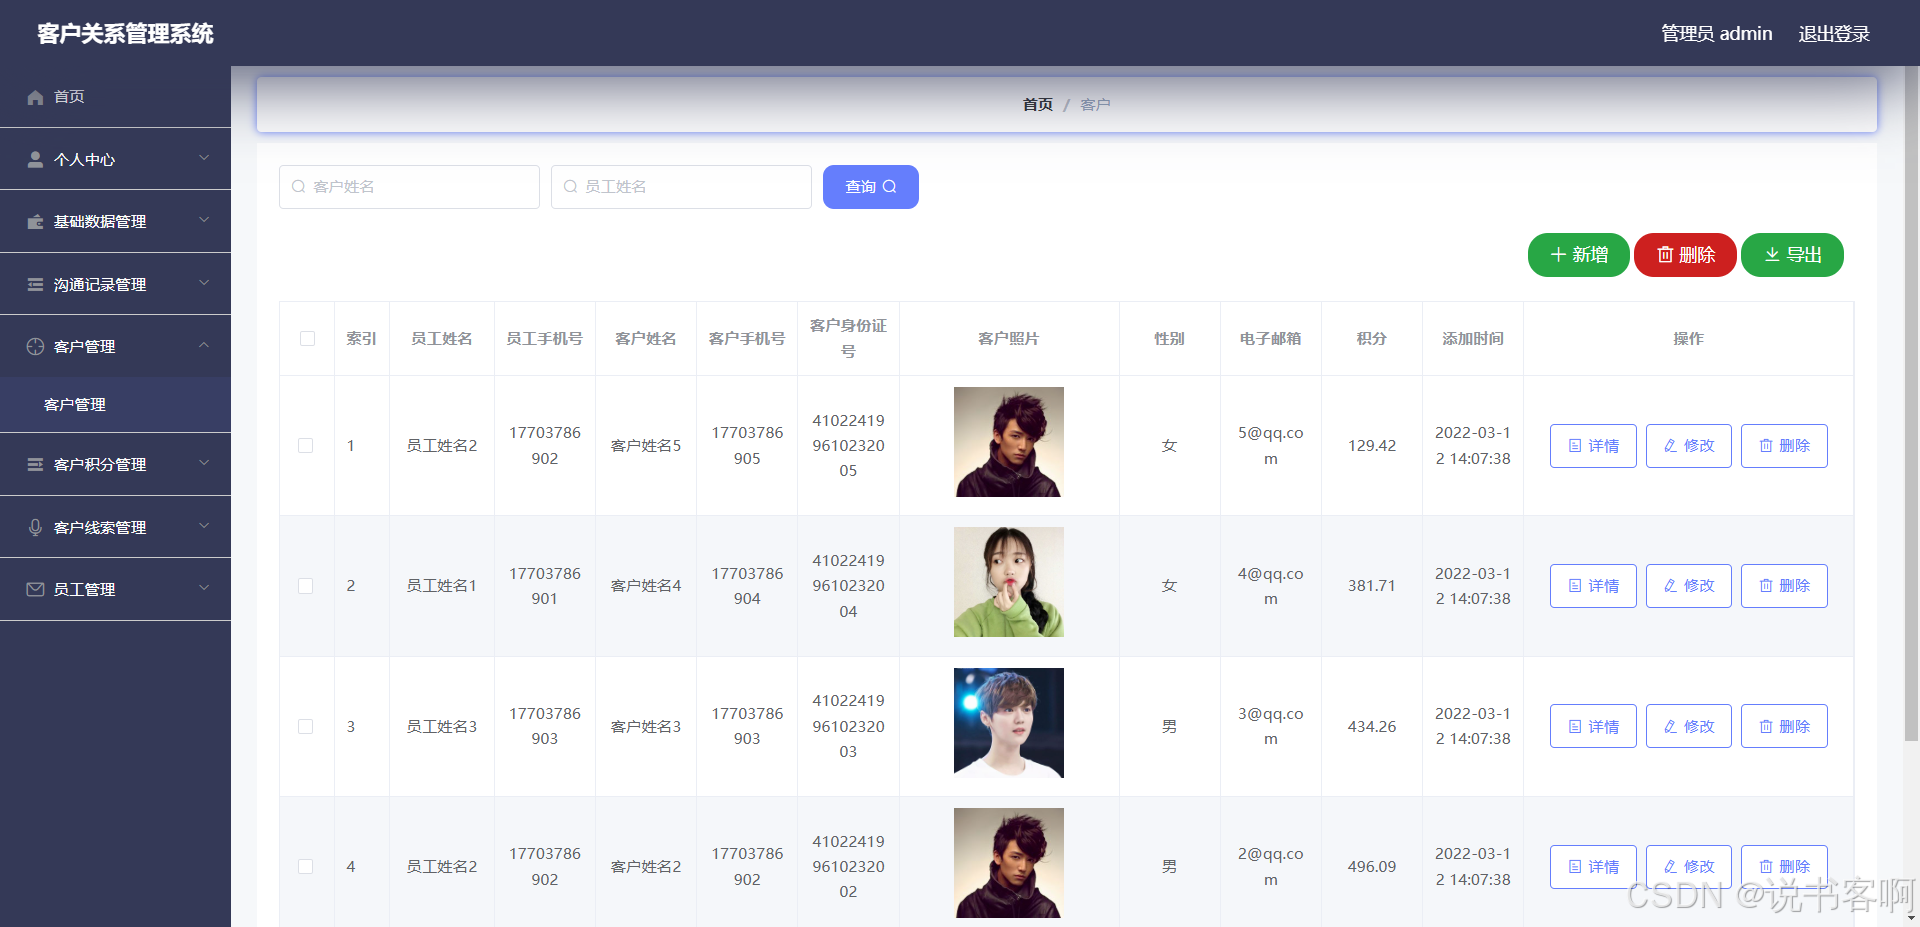Open 首页 in the sidebar
This screenshot has height=927, width=1920.
point(115,97)
